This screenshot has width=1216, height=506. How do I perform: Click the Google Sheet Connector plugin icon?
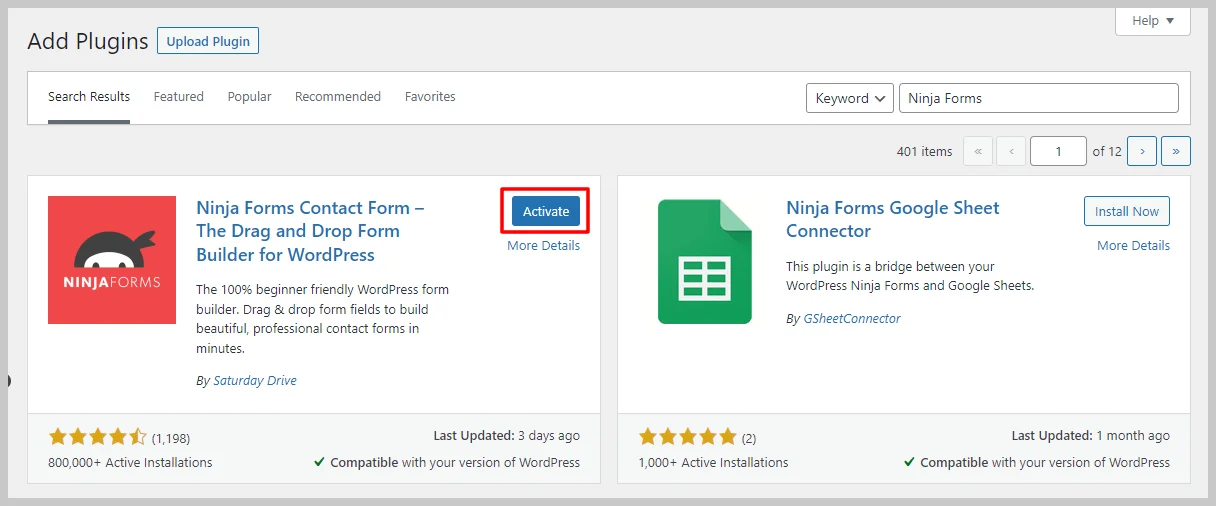[704, 260]
